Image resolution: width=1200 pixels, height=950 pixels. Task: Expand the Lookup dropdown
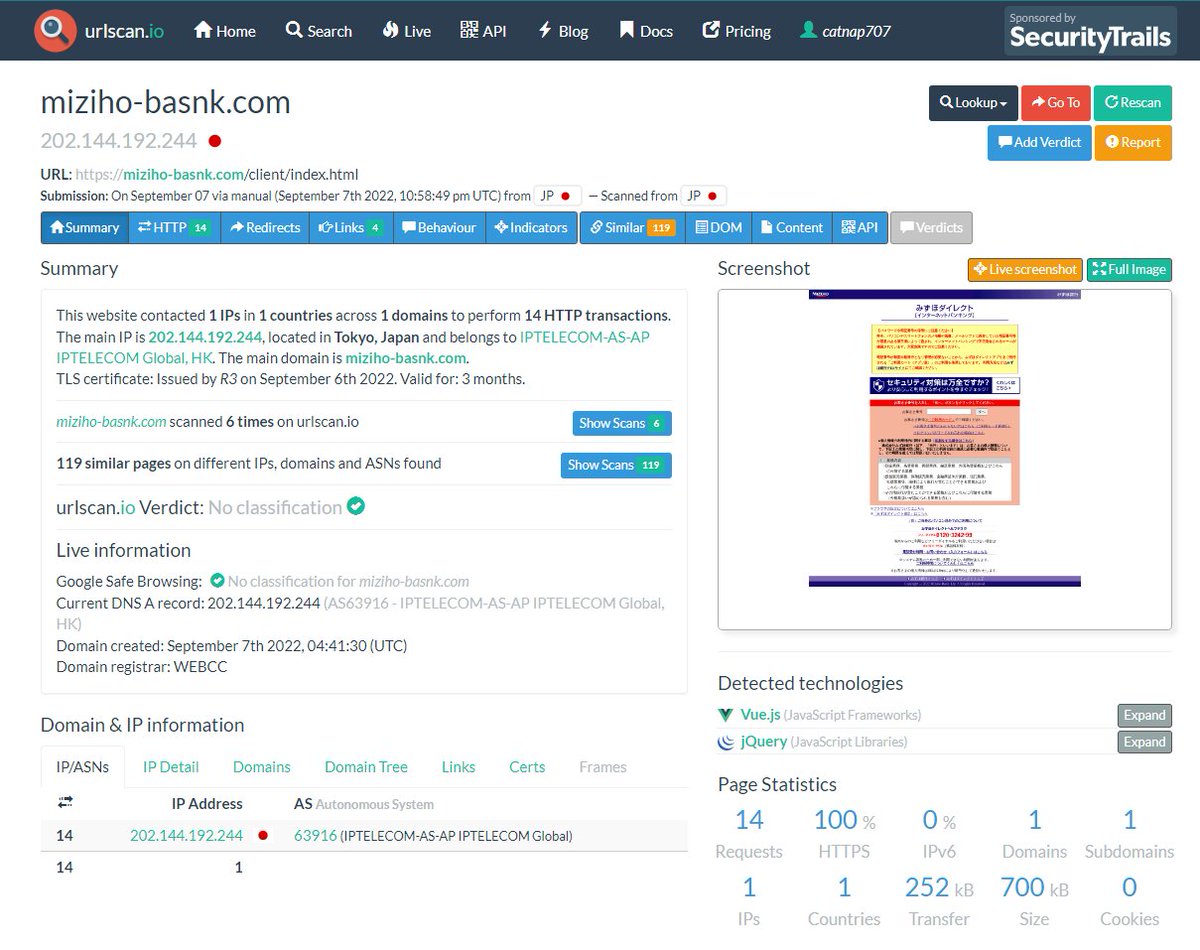[x=973, y=102]
